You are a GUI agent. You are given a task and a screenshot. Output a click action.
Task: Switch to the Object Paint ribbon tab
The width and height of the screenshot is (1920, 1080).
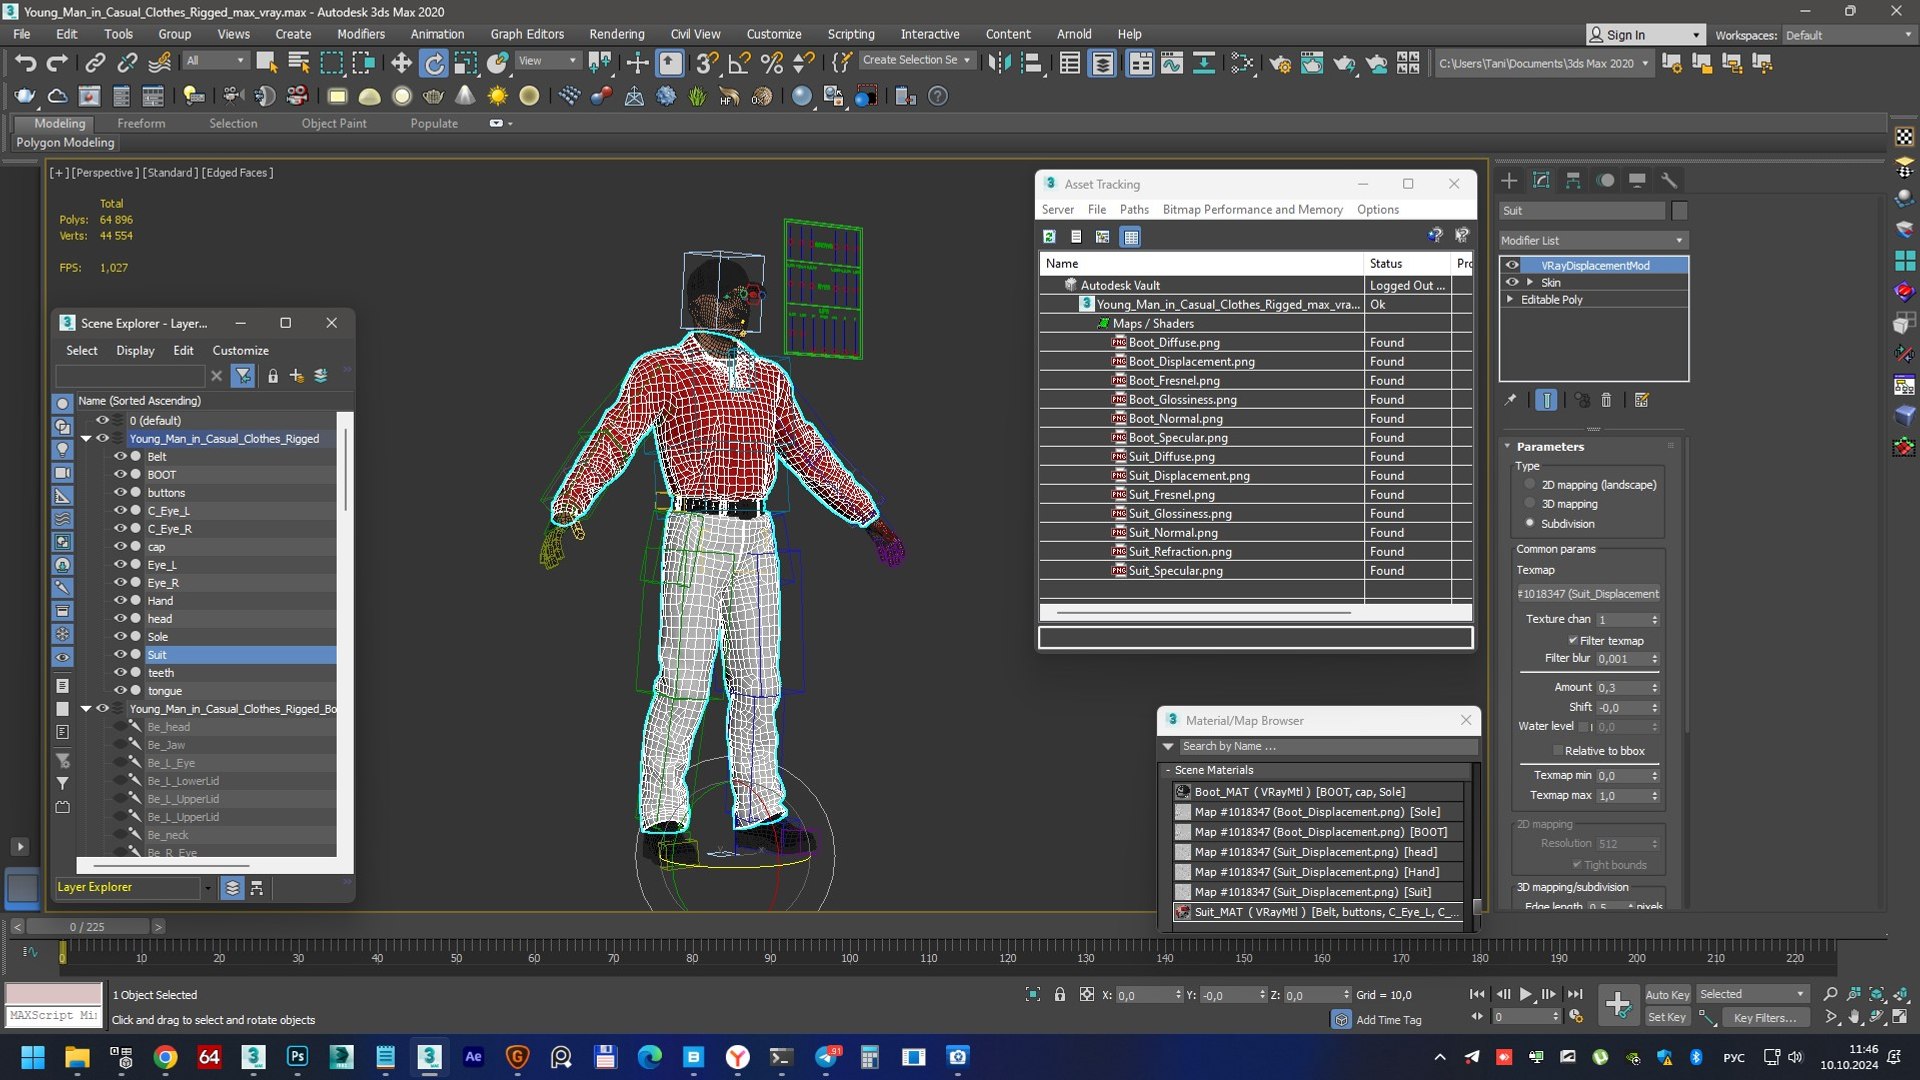[x=334, y=123]
